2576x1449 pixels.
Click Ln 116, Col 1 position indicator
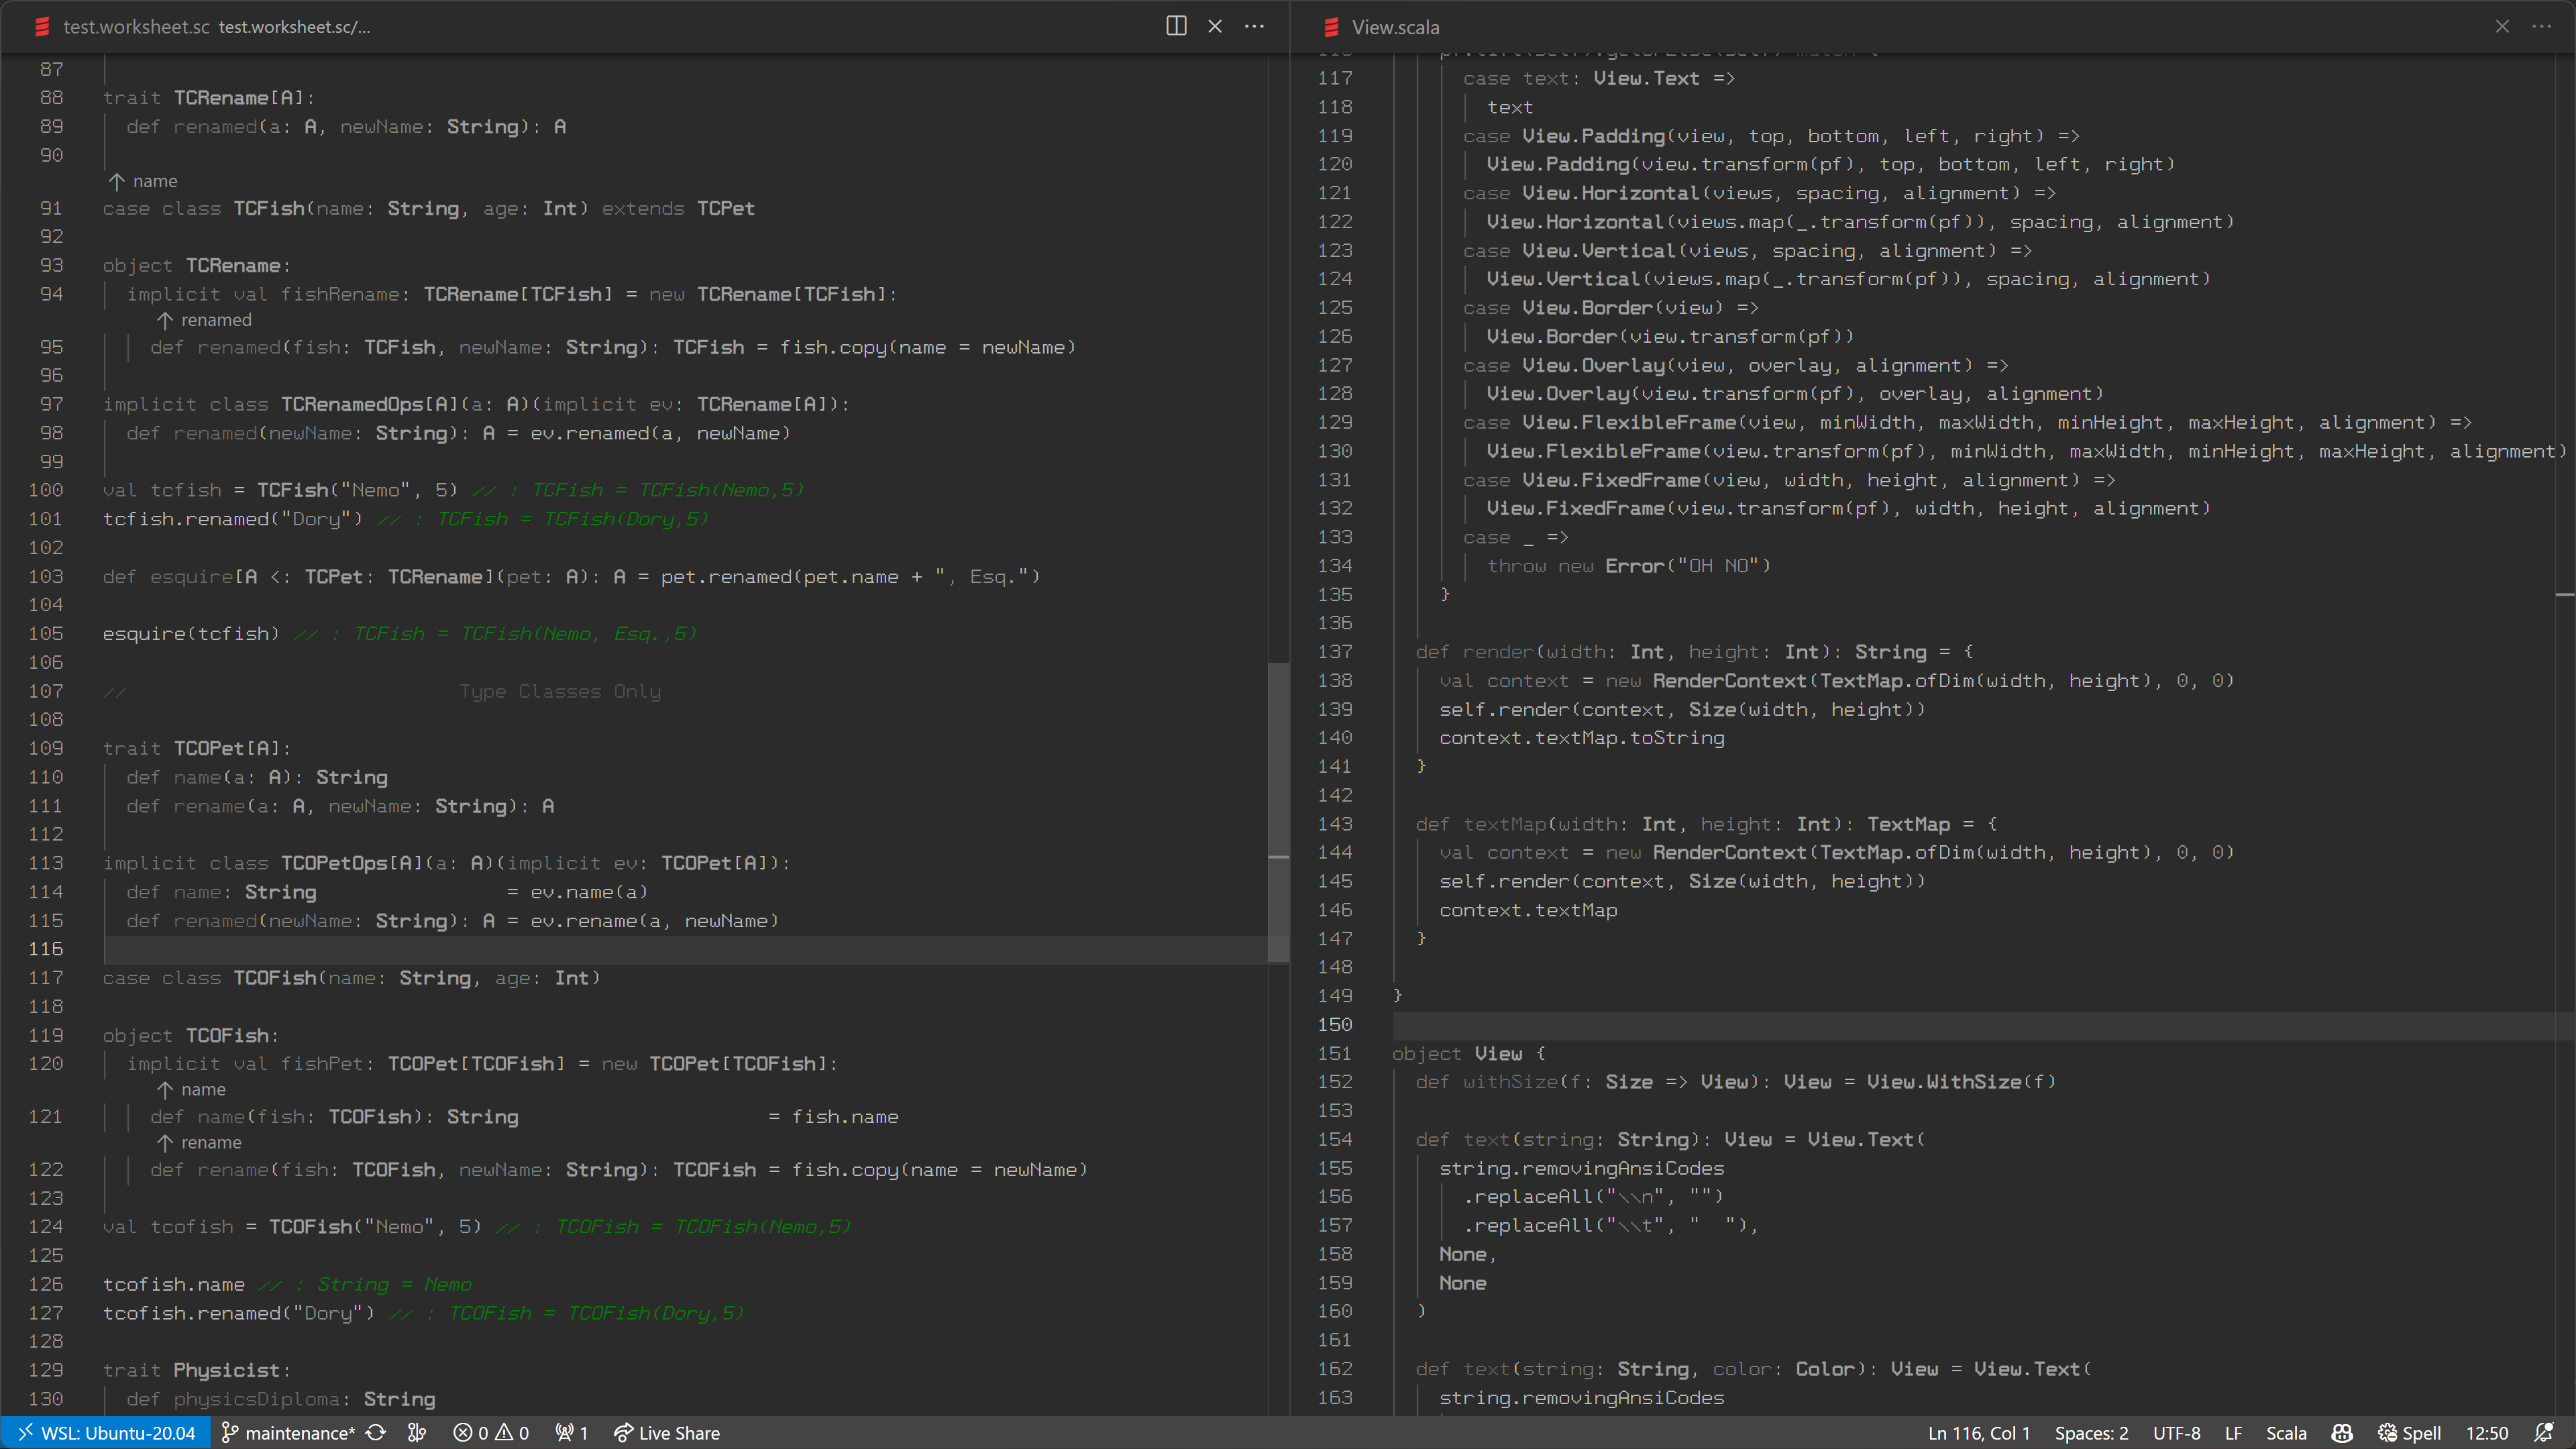click(x=1978, y=1433)
